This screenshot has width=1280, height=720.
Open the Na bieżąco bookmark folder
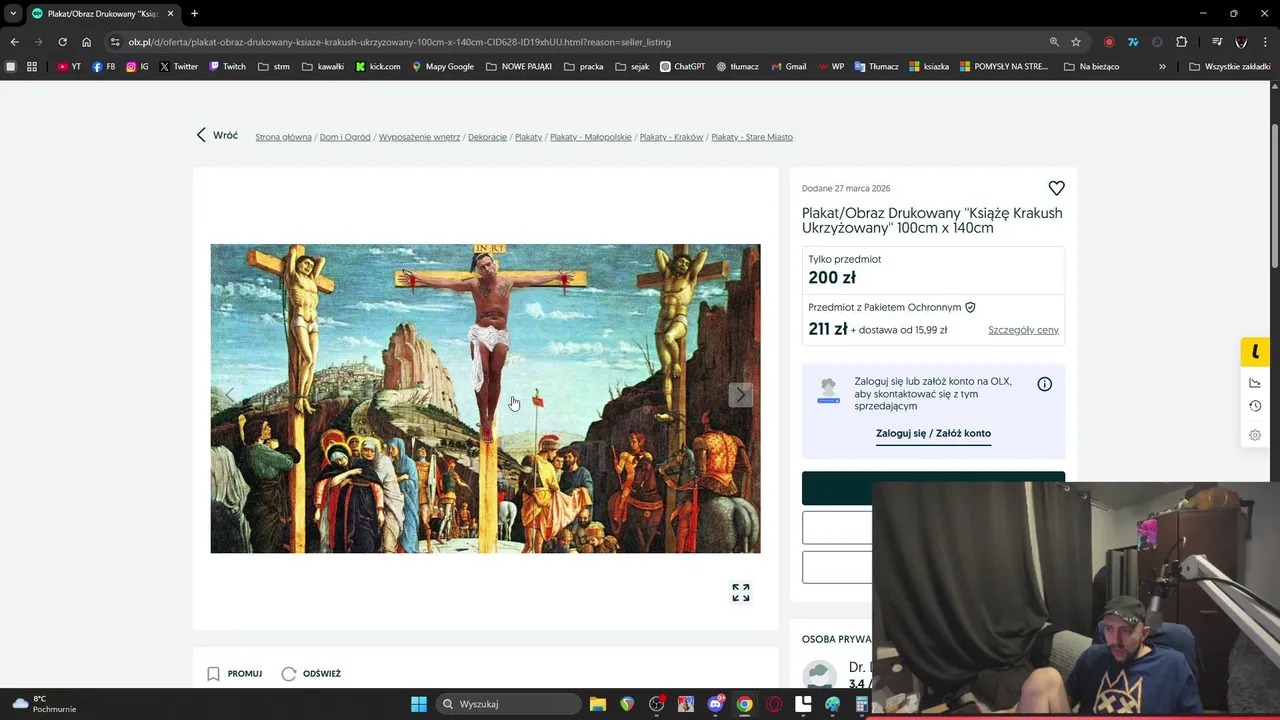tap(1091, 67)
